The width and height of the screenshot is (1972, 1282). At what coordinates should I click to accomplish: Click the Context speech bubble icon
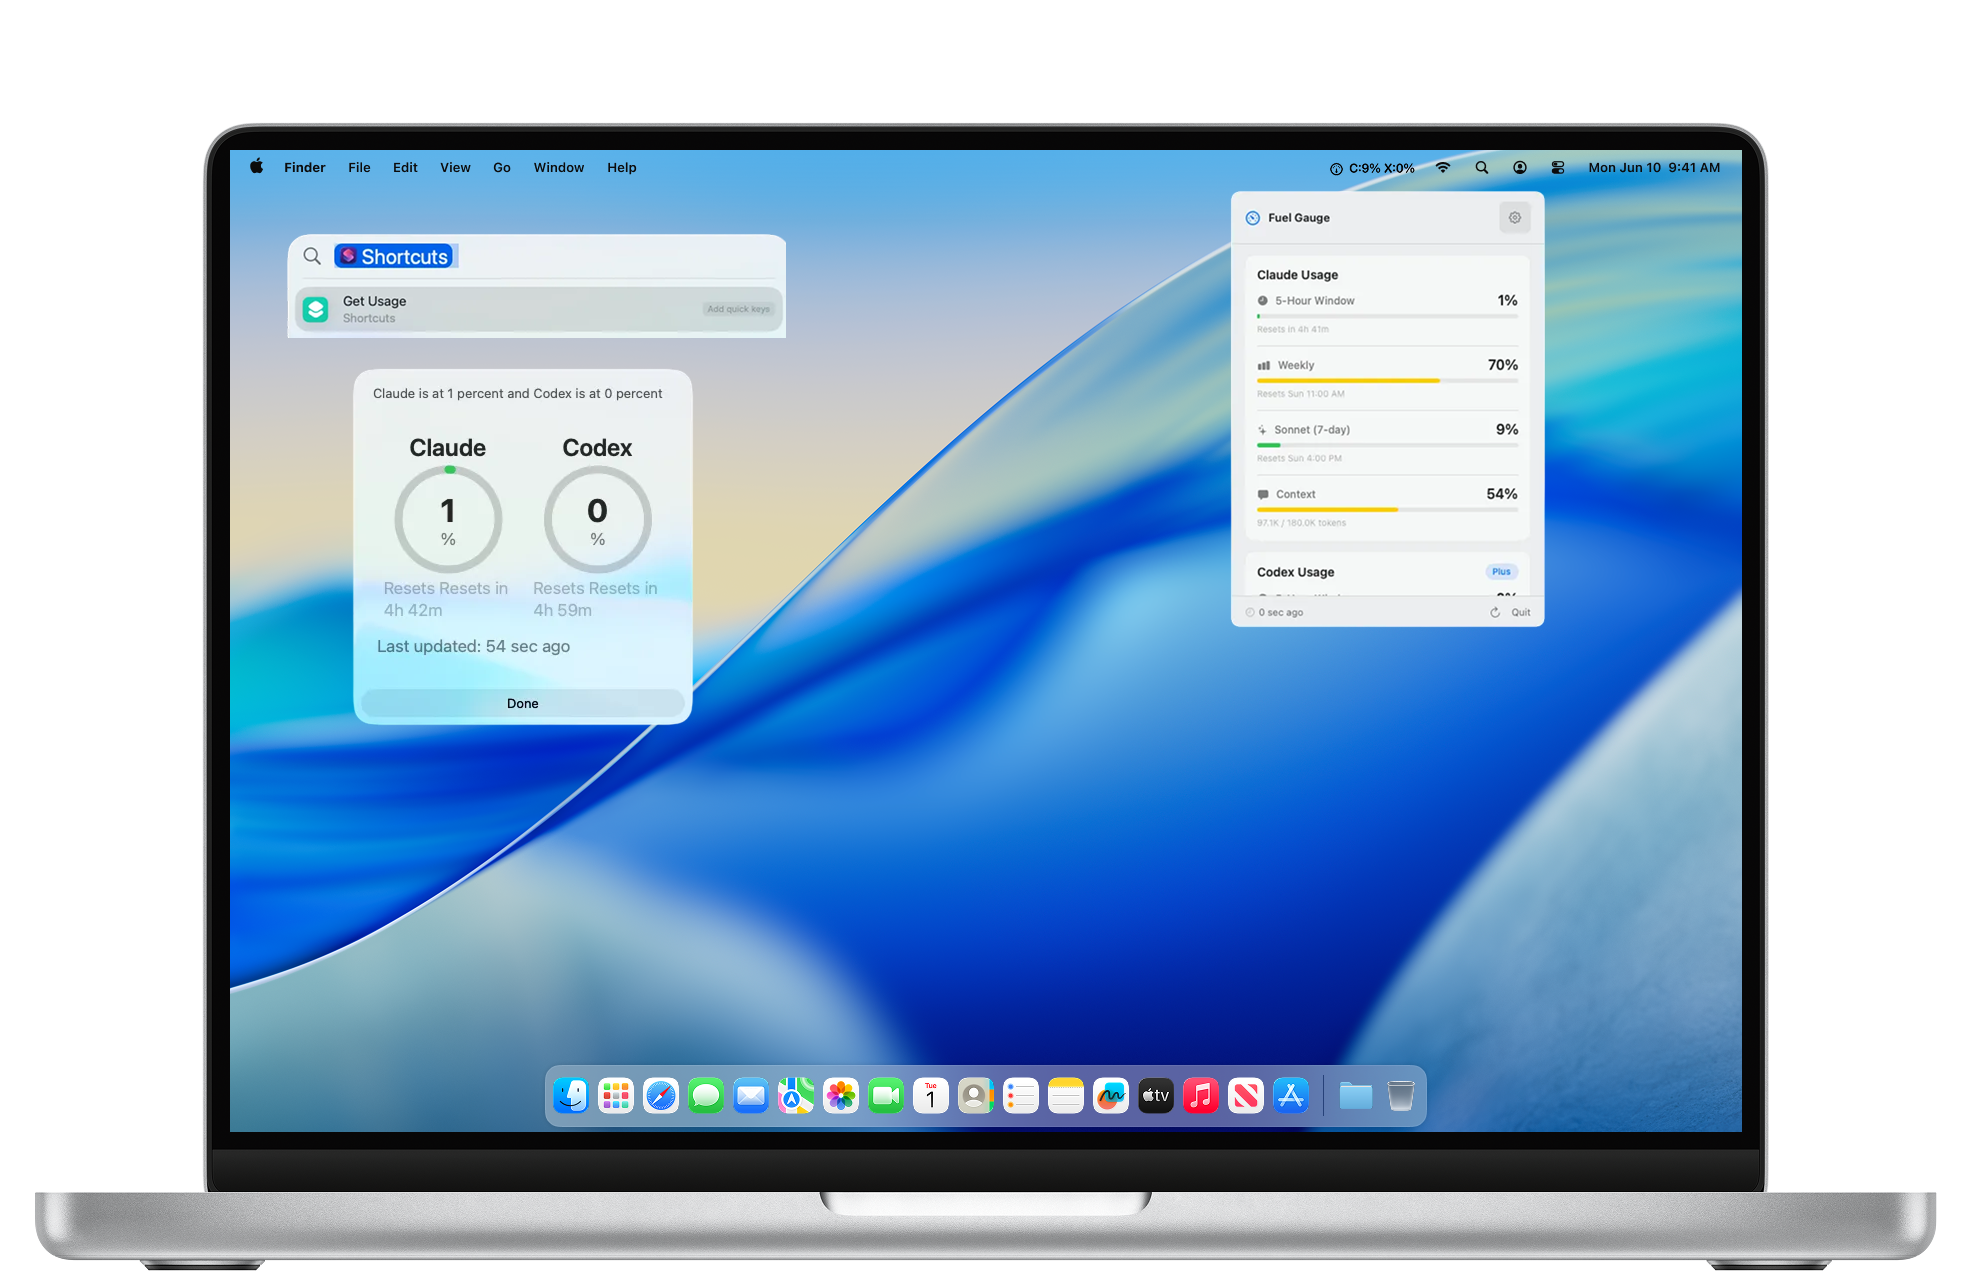(1262, 494)
